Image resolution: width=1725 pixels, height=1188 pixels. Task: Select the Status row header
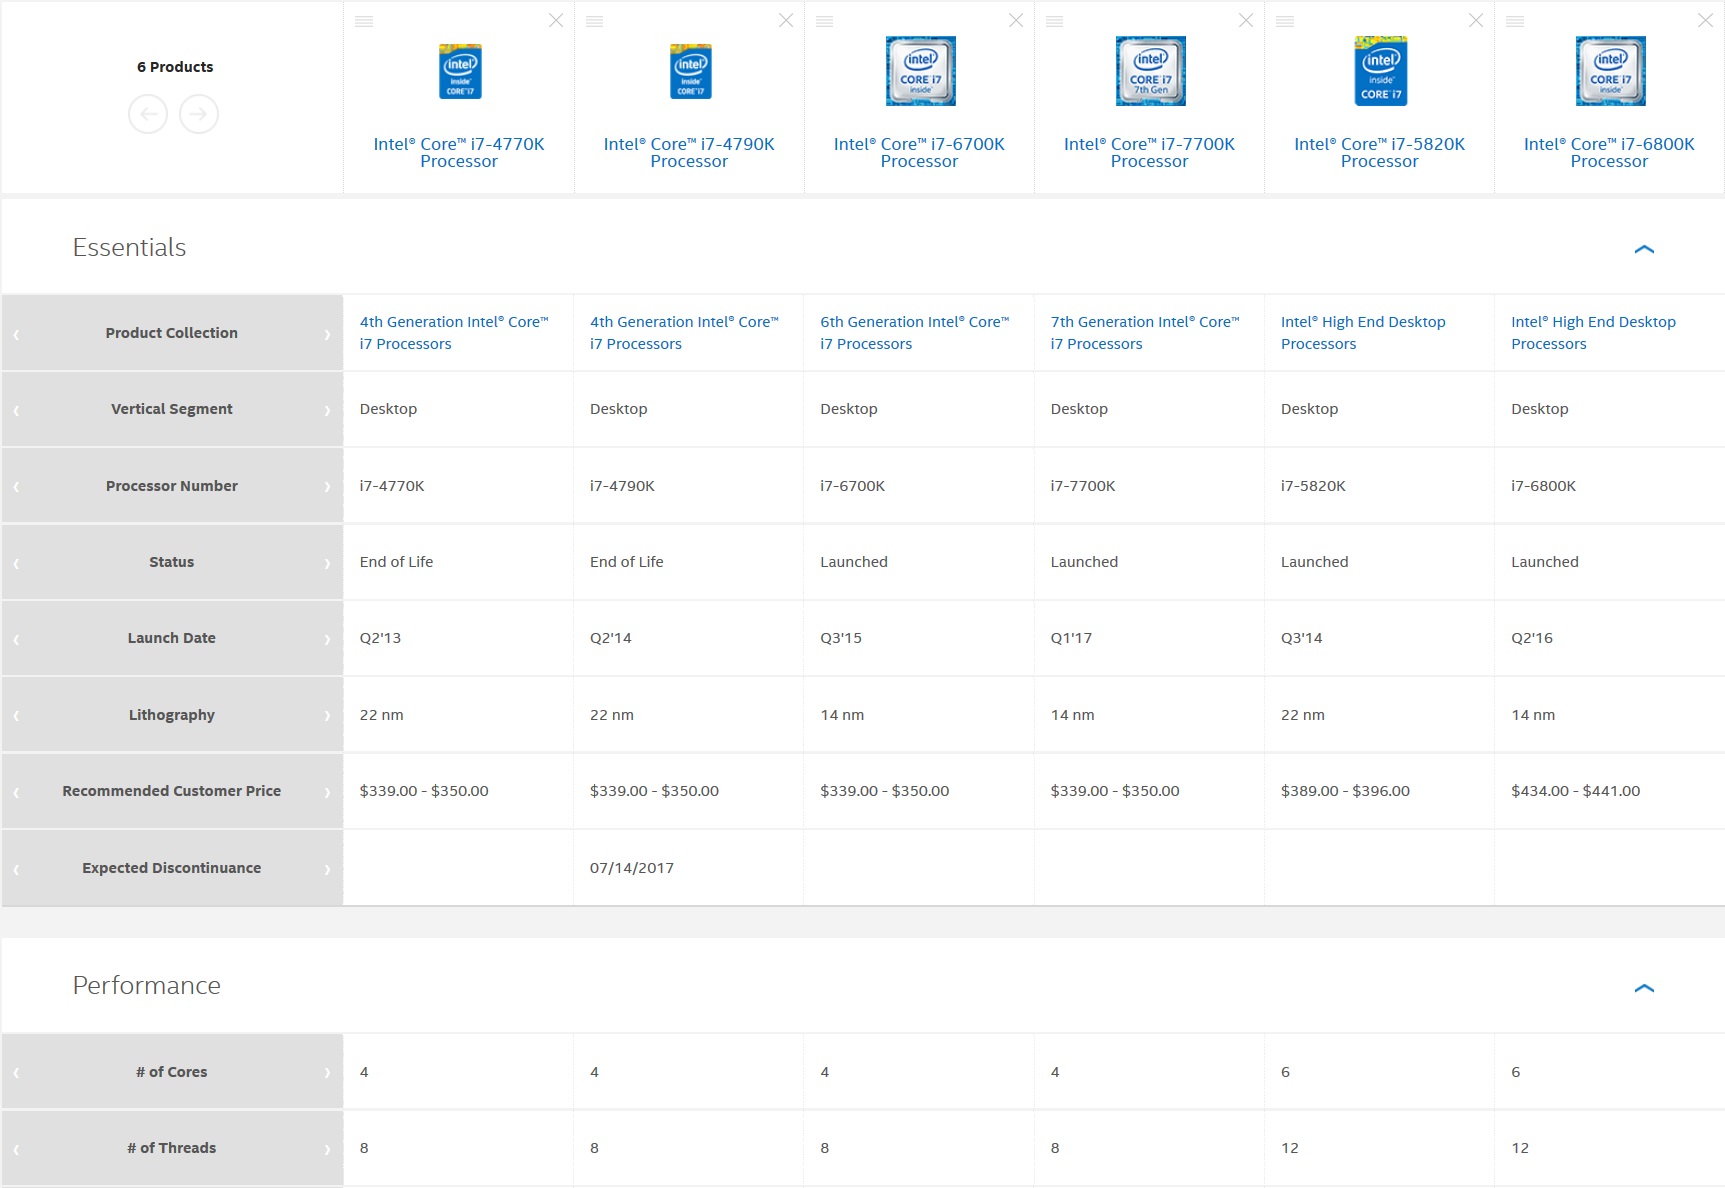[x=172, y=562]
